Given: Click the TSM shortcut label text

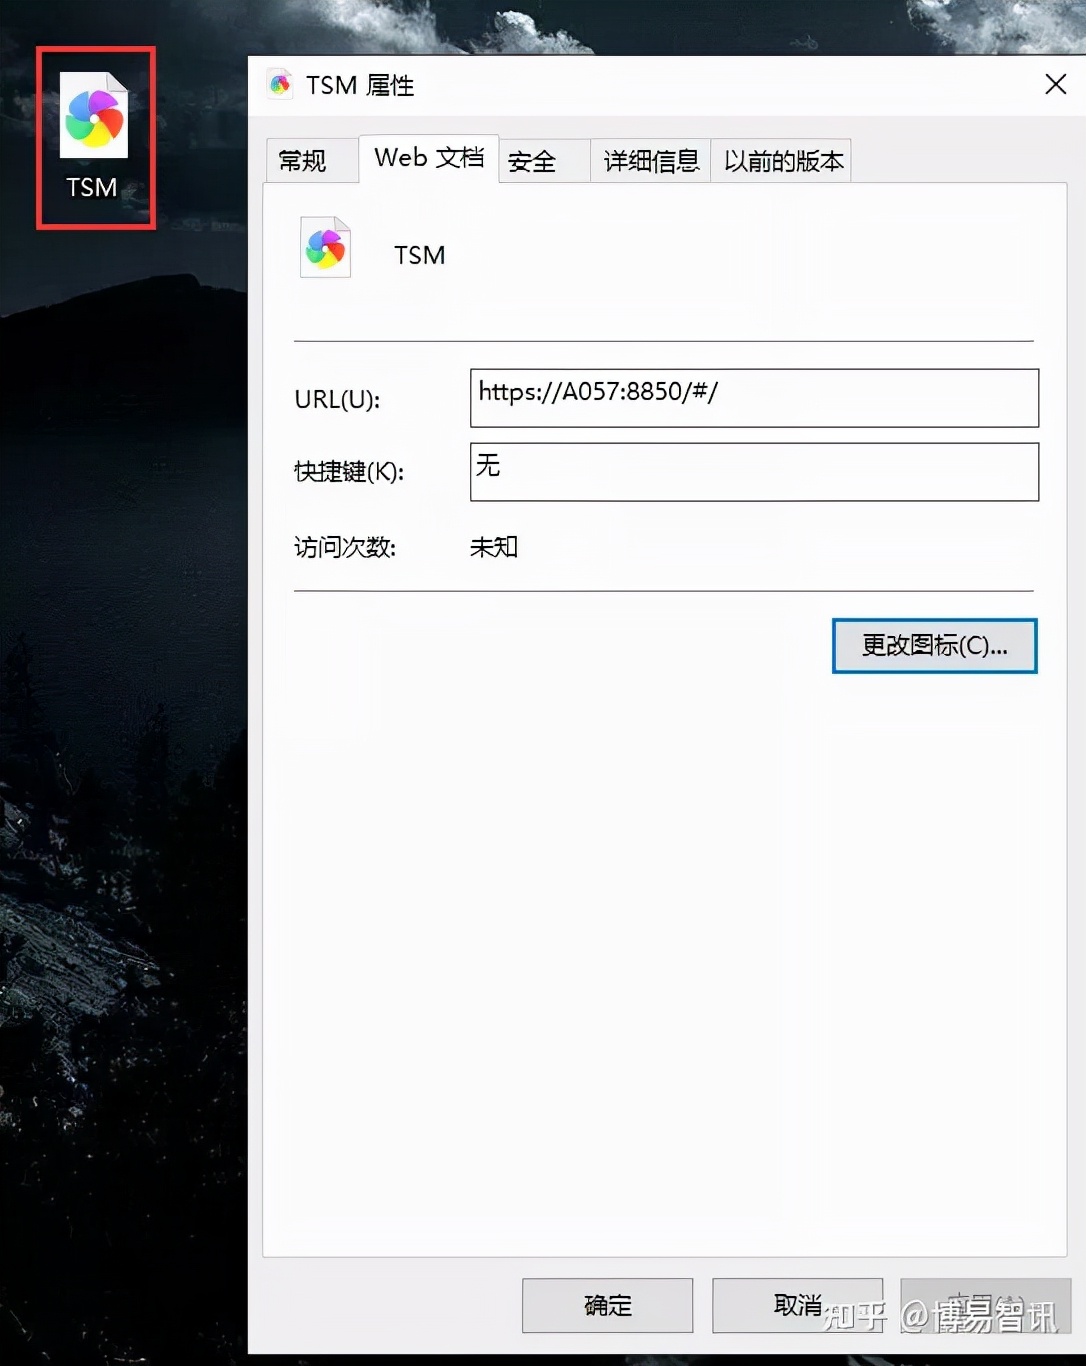Looking at the screenshot, I should [93, 187].
